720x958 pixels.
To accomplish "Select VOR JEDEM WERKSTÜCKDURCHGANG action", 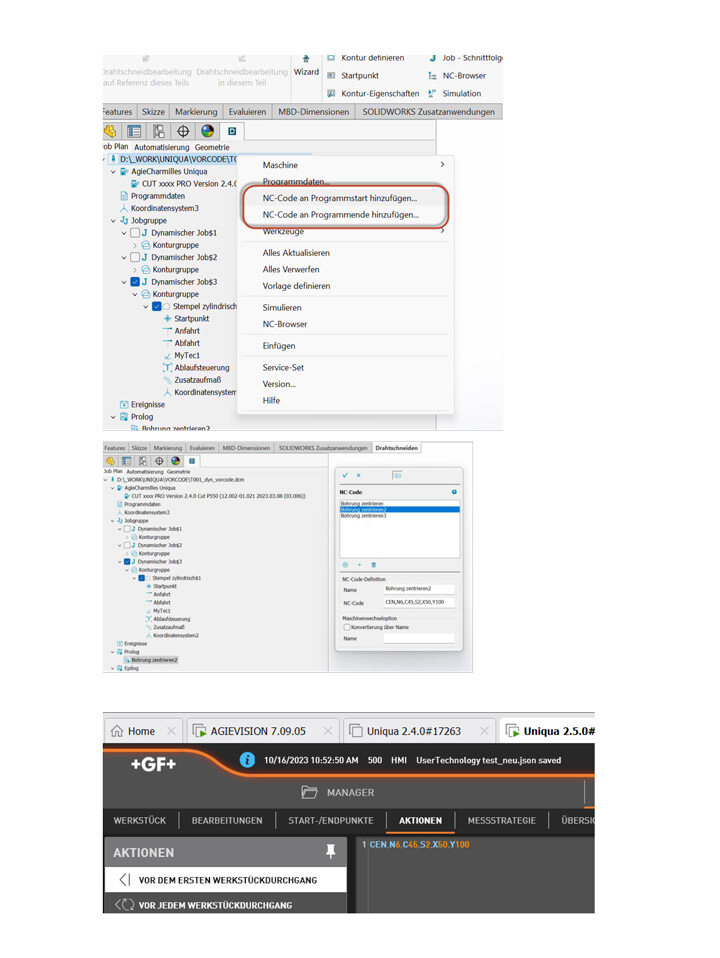I will [x=215, y=905].
